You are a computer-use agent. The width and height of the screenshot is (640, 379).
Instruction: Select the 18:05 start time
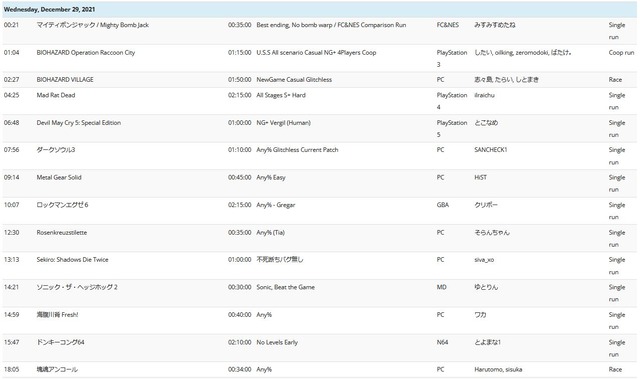point(11,369)
